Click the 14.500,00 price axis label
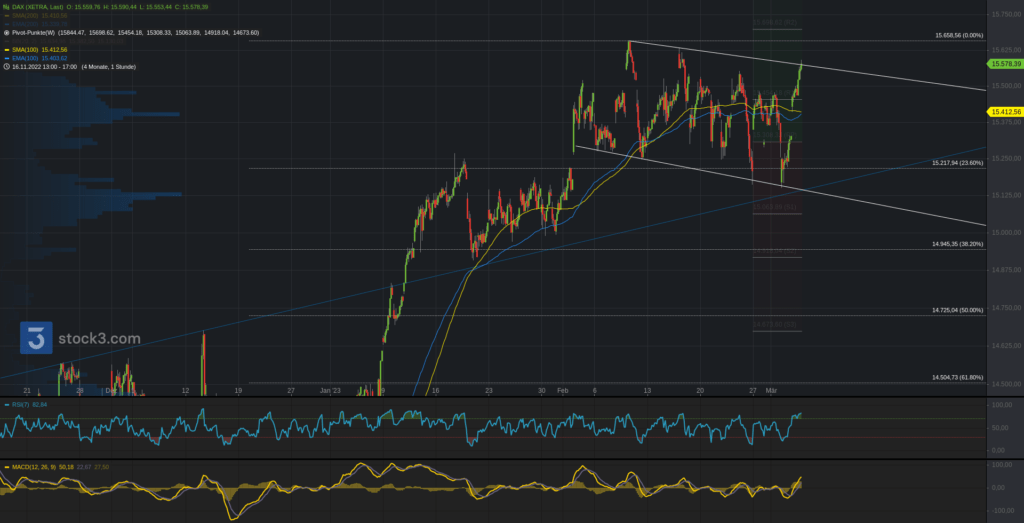The width and height of the screenshot is (1024, 523). pyautogui.click(x=1006, y=383)
